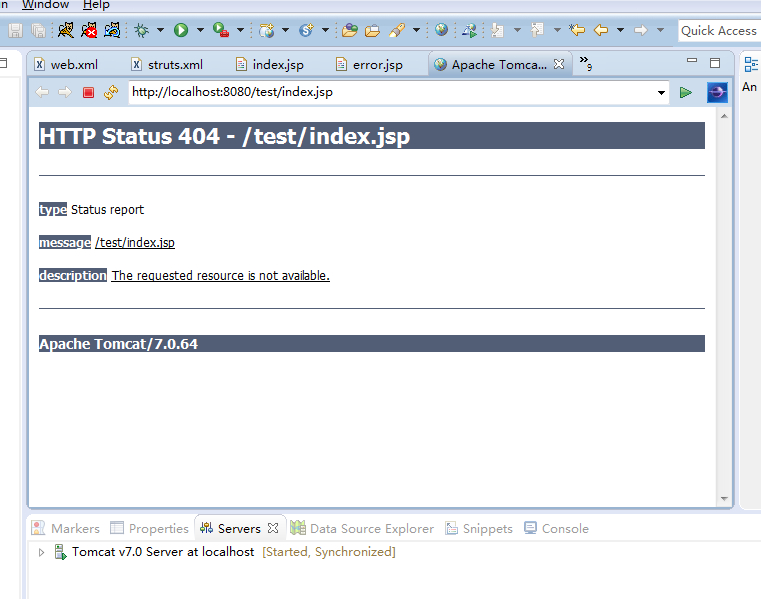
Task: Click the browser Back arrow
Action: [42, 92]
